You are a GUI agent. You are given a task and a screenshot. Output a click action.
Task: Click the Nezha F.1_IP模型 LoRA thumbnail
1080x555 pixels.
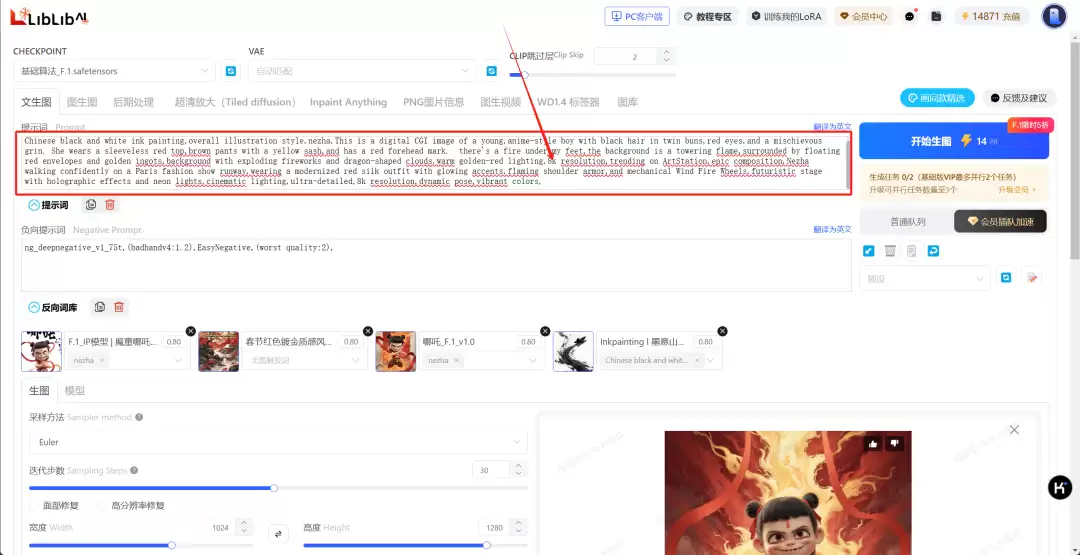coord(41,351)
